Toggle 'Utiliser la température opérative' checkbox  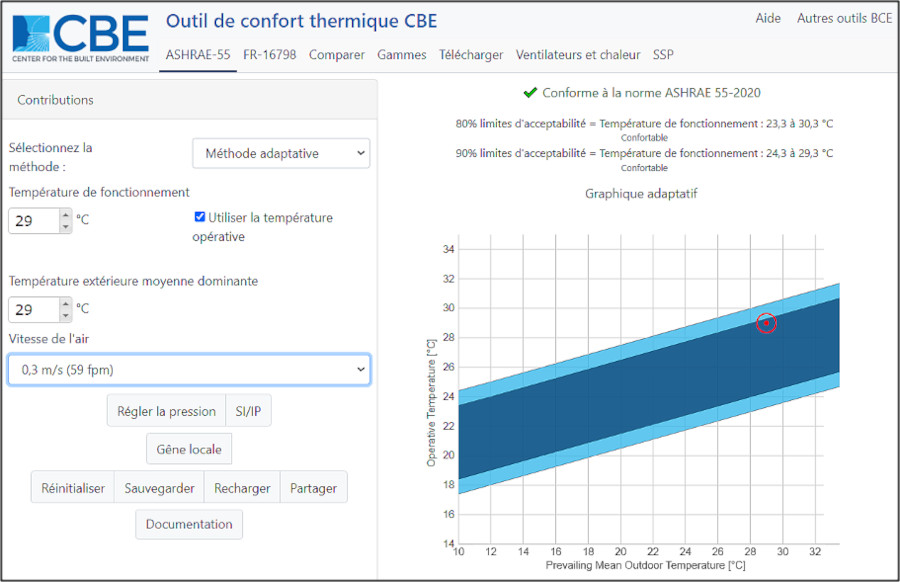pyautogui.click(x=200, y=217)
